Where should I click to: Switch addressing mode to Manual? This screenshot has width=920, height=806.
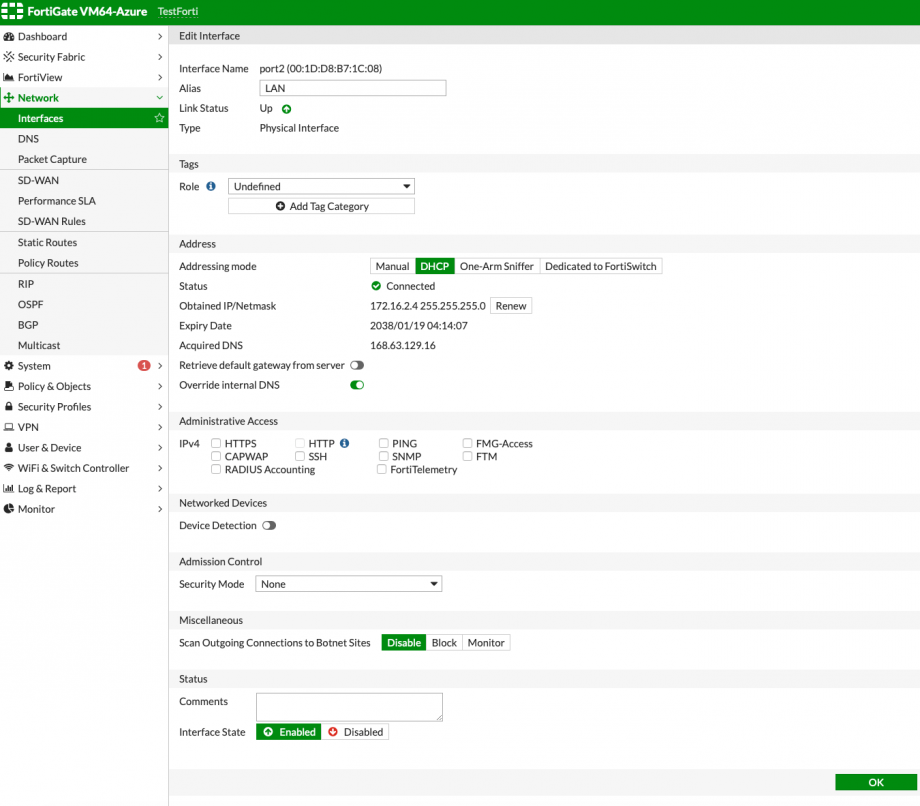click(x=391, y=266)
